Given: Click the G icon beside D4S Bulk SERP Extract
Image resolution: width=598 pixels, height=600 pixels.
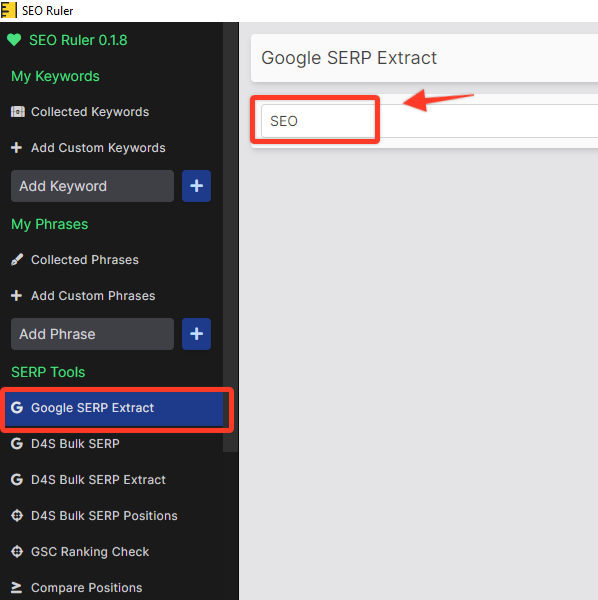Looking at the screenshot, I should 17,480.
